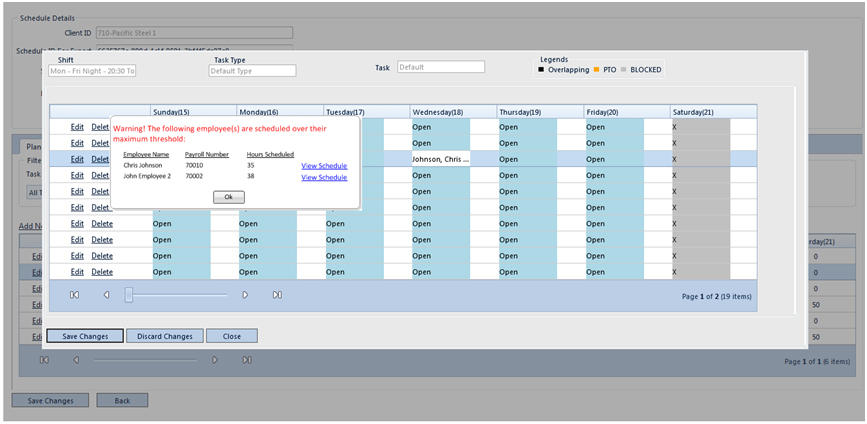Open View Schedule for John Employee 2
The image size is (867, 424).
click(324, 177)
